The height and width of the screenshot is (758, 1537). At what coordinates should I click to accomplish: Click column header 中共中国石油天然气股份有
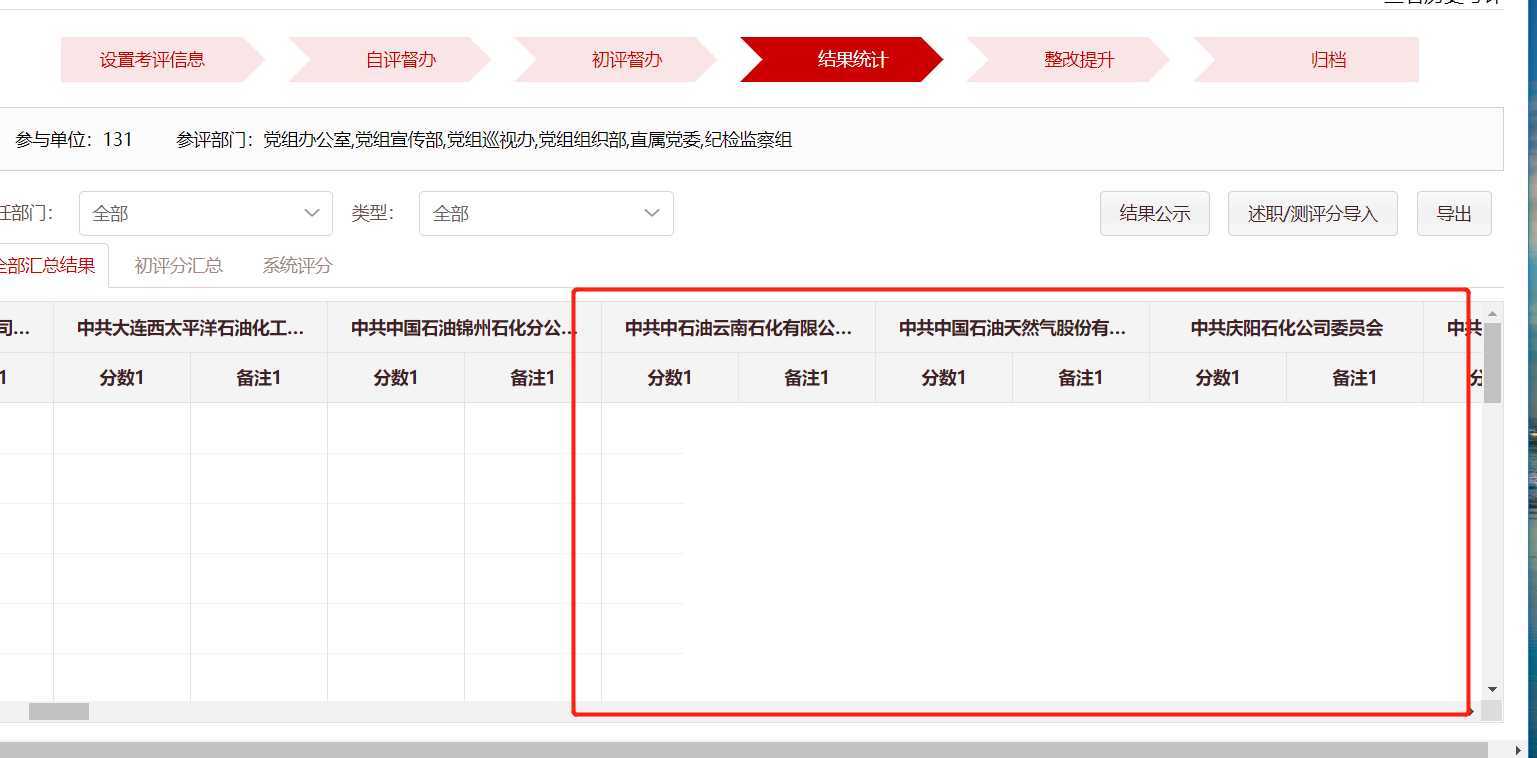click(x=1012, y=328)
